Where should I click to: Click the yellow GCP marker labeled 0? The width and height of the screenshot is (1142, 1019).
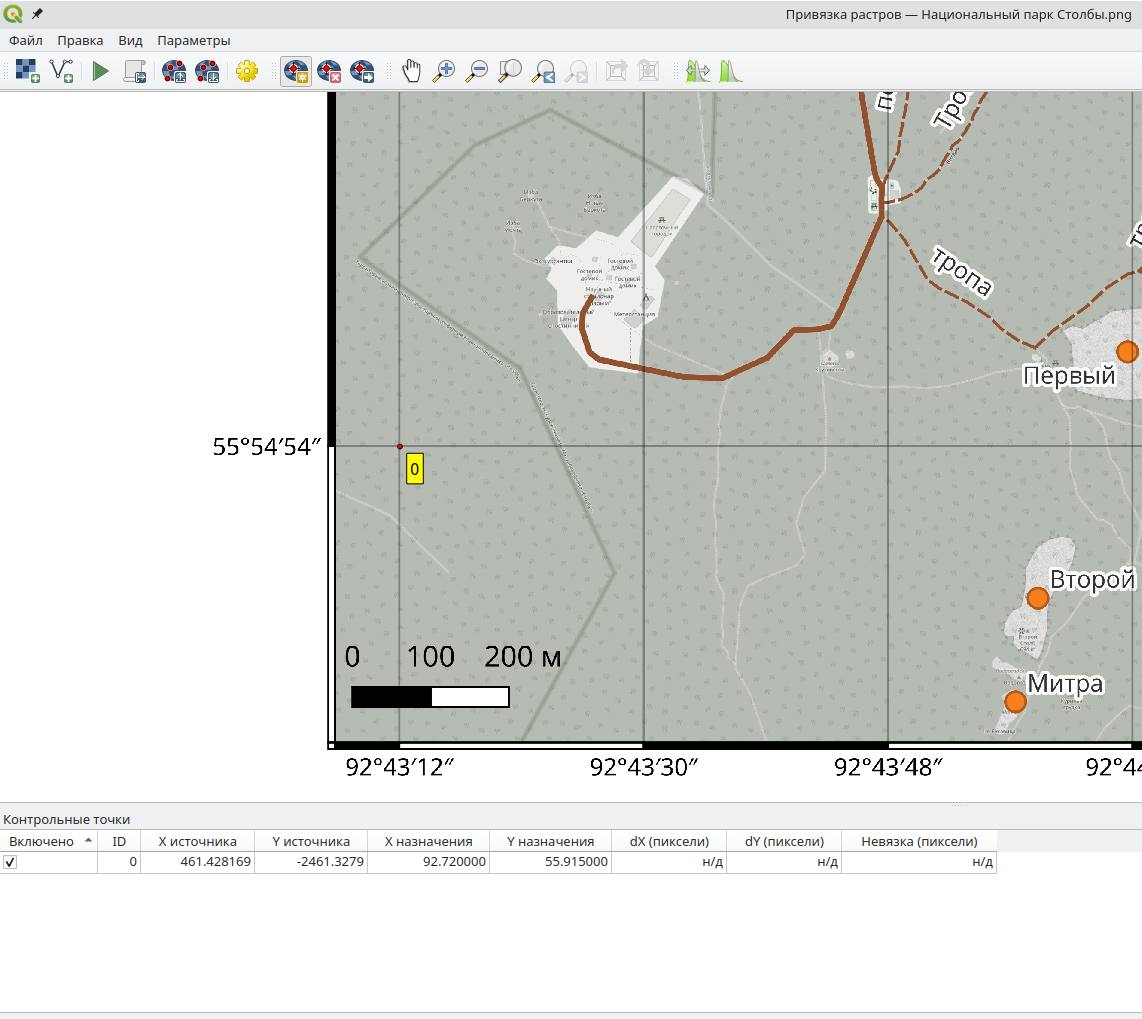[414, 468]
